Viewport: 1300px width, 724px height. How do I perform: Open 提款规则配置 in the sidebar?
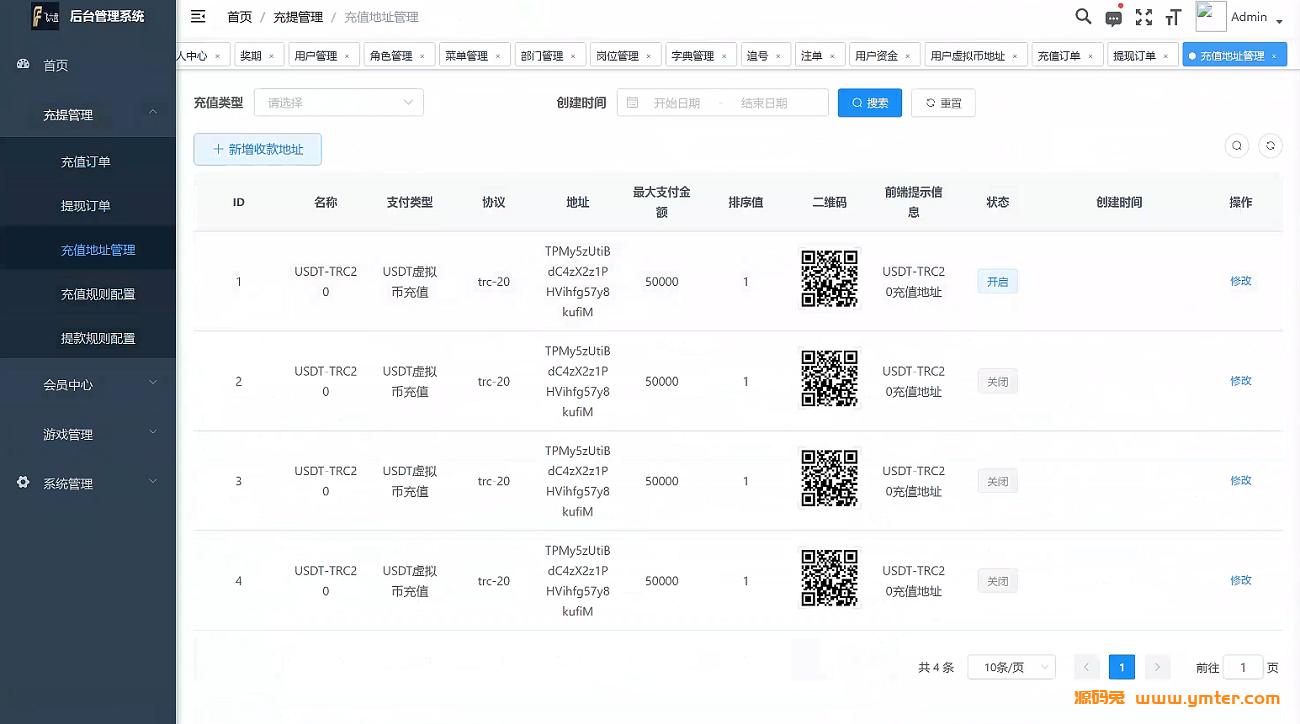pyautogui.click(x=88, y=338)
